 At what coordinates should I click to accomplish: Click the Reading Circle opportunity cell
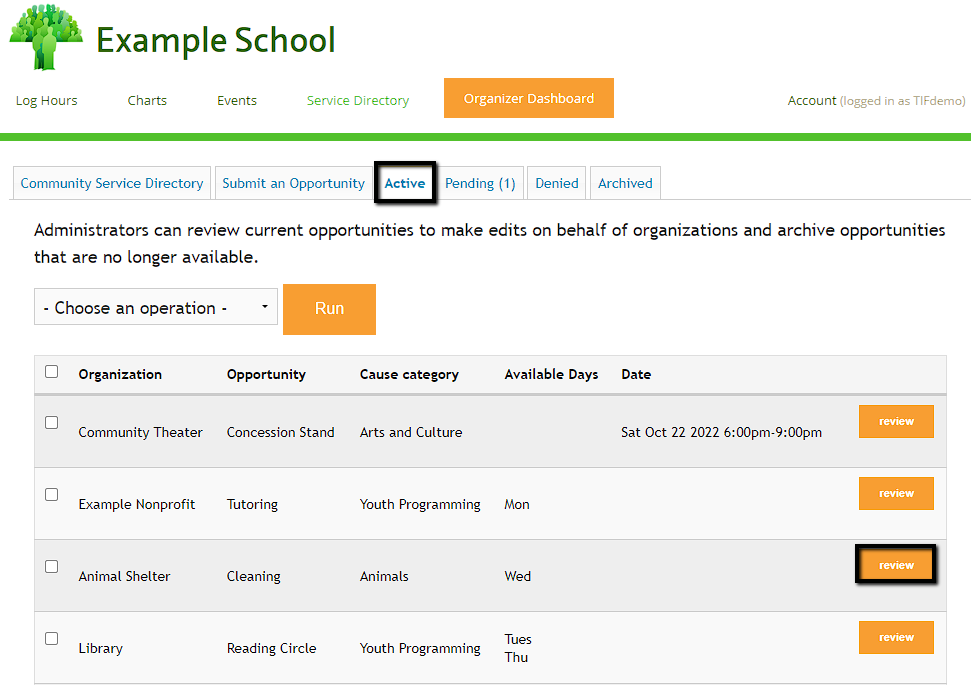[272, 648]
